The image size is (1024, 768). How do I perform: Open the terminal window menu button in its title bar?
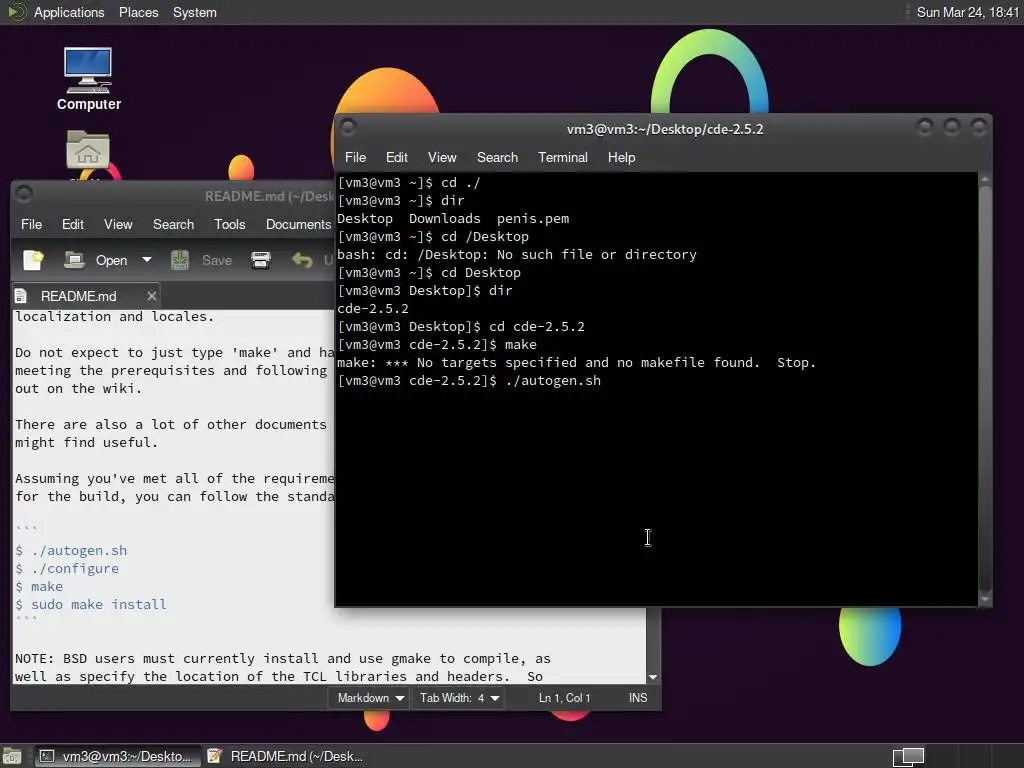348,127
